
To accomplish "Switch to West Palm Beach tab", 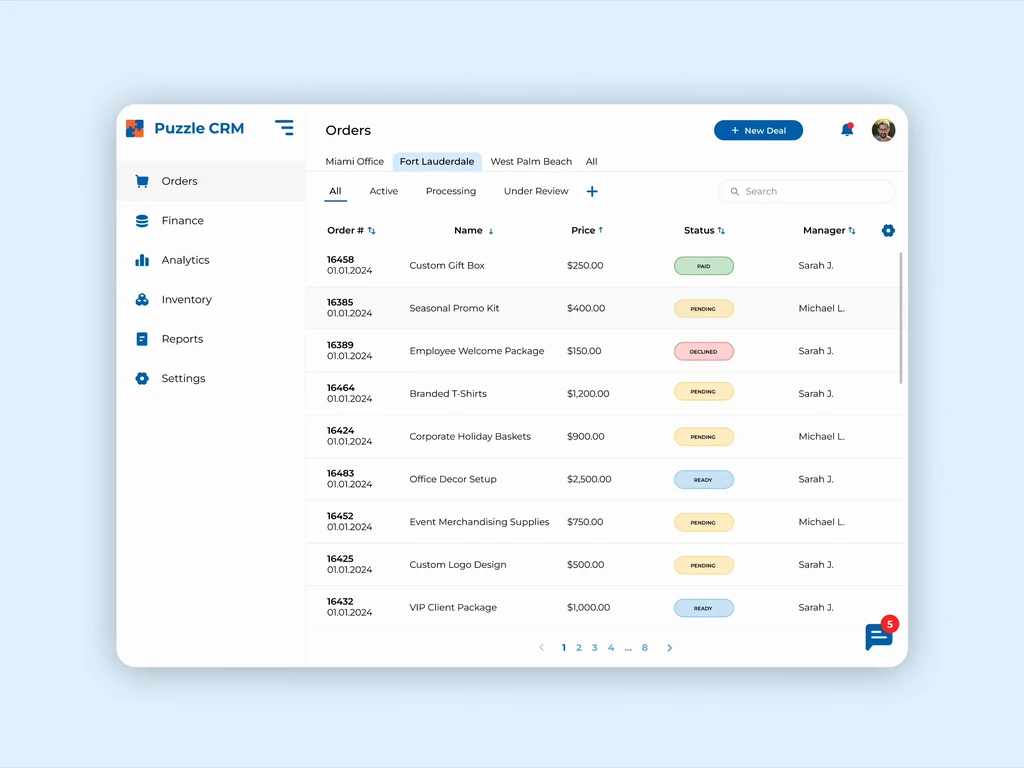I will 531,161.
